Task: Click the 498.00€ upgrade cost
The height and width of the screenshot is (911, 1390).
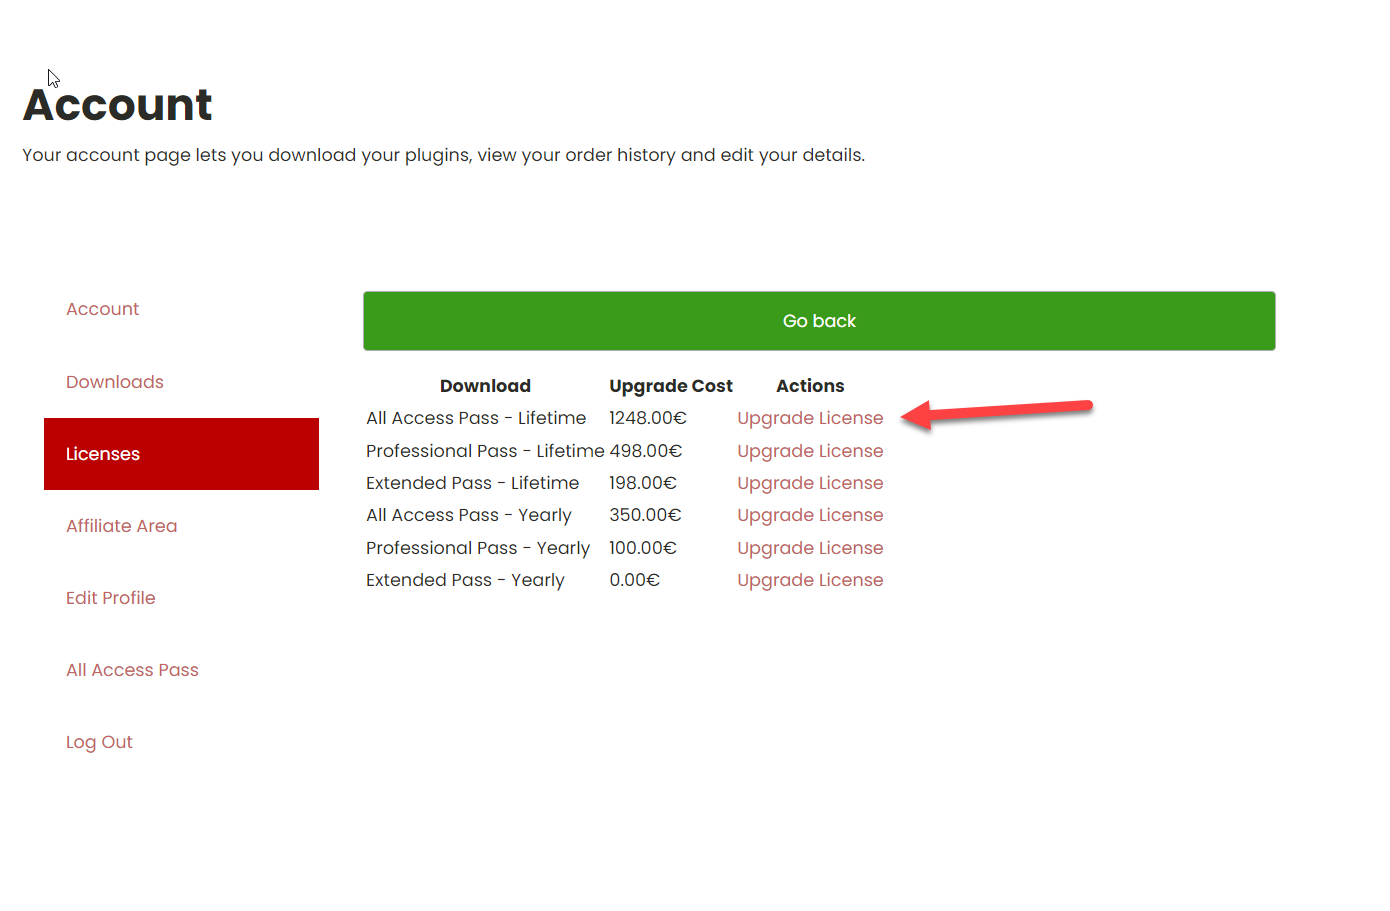Action: pyautogui.click(x=646, y=451)
